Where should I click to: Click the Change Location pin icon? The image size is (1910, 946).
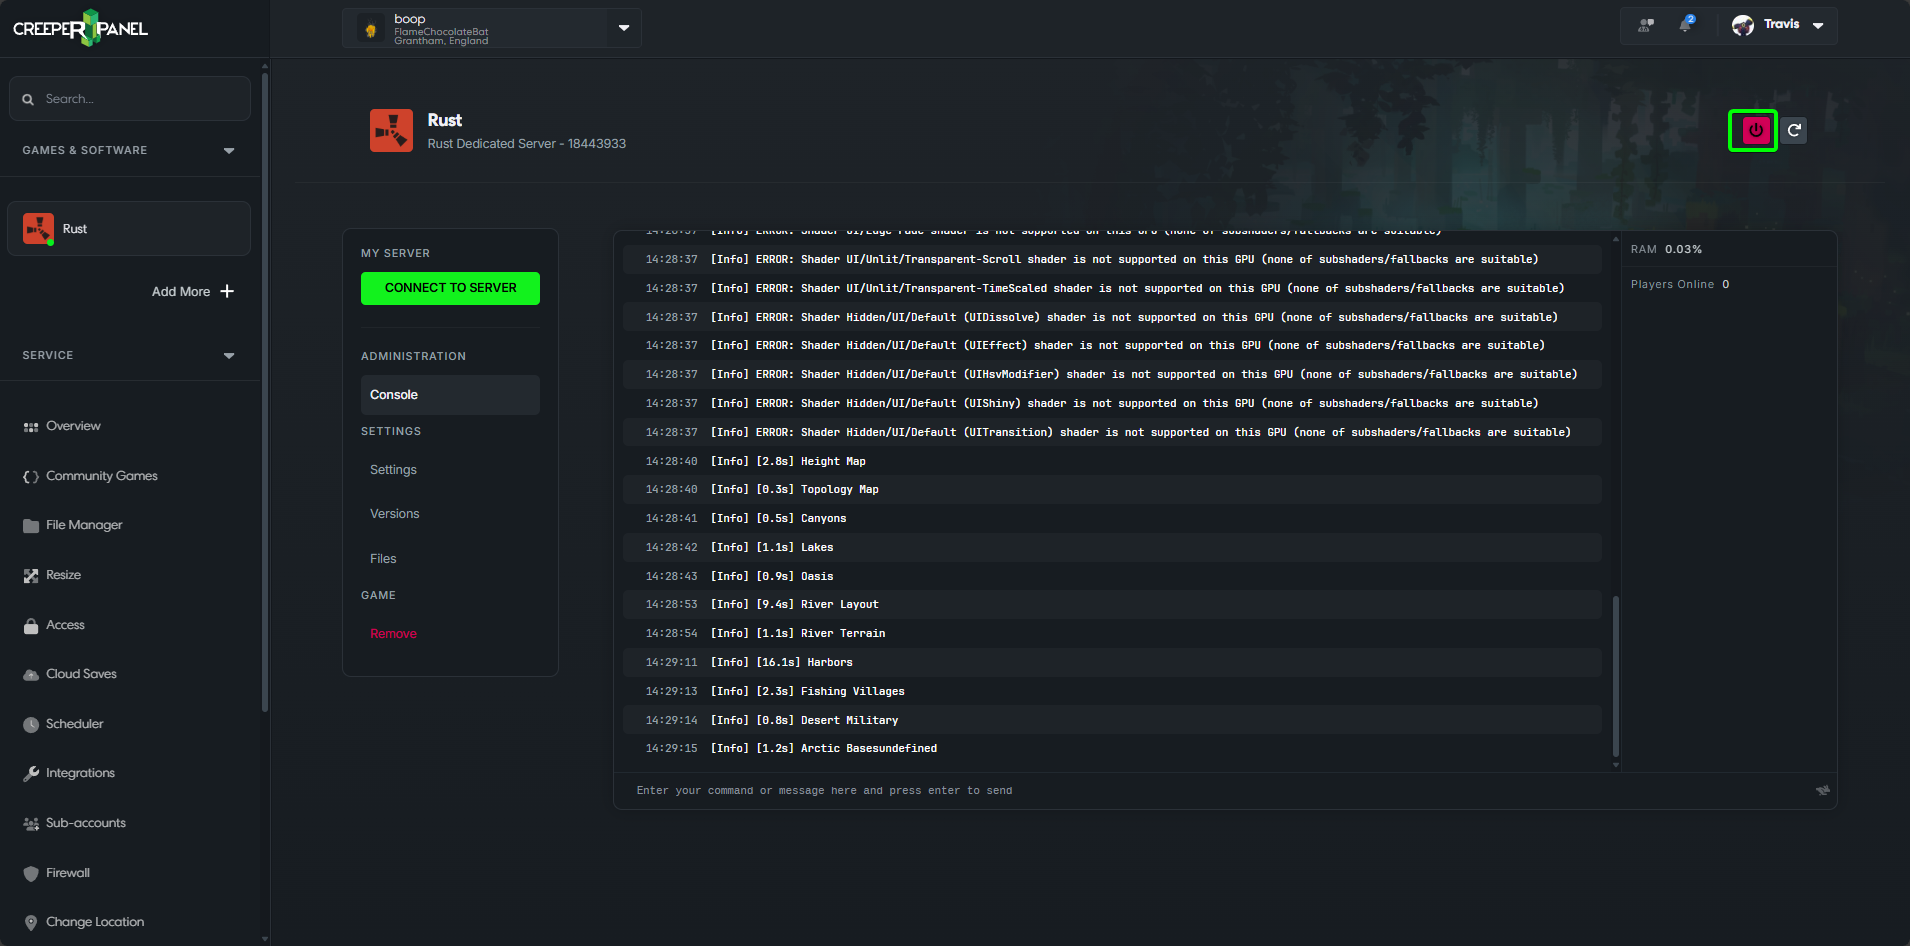point(31,923)
